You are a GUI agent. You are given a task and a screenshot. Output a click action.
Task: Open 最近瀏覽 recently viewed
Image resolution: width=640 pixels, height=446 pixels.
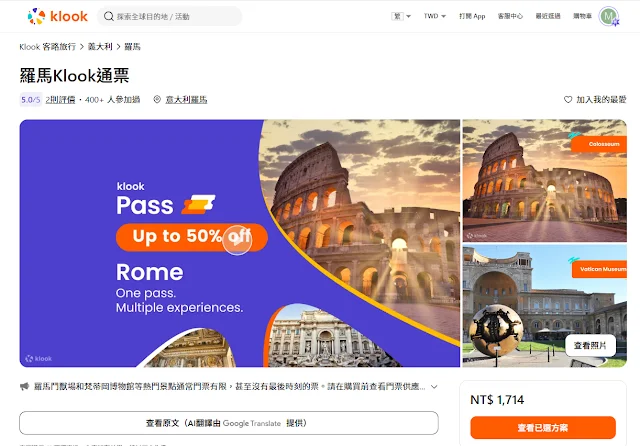548,16
